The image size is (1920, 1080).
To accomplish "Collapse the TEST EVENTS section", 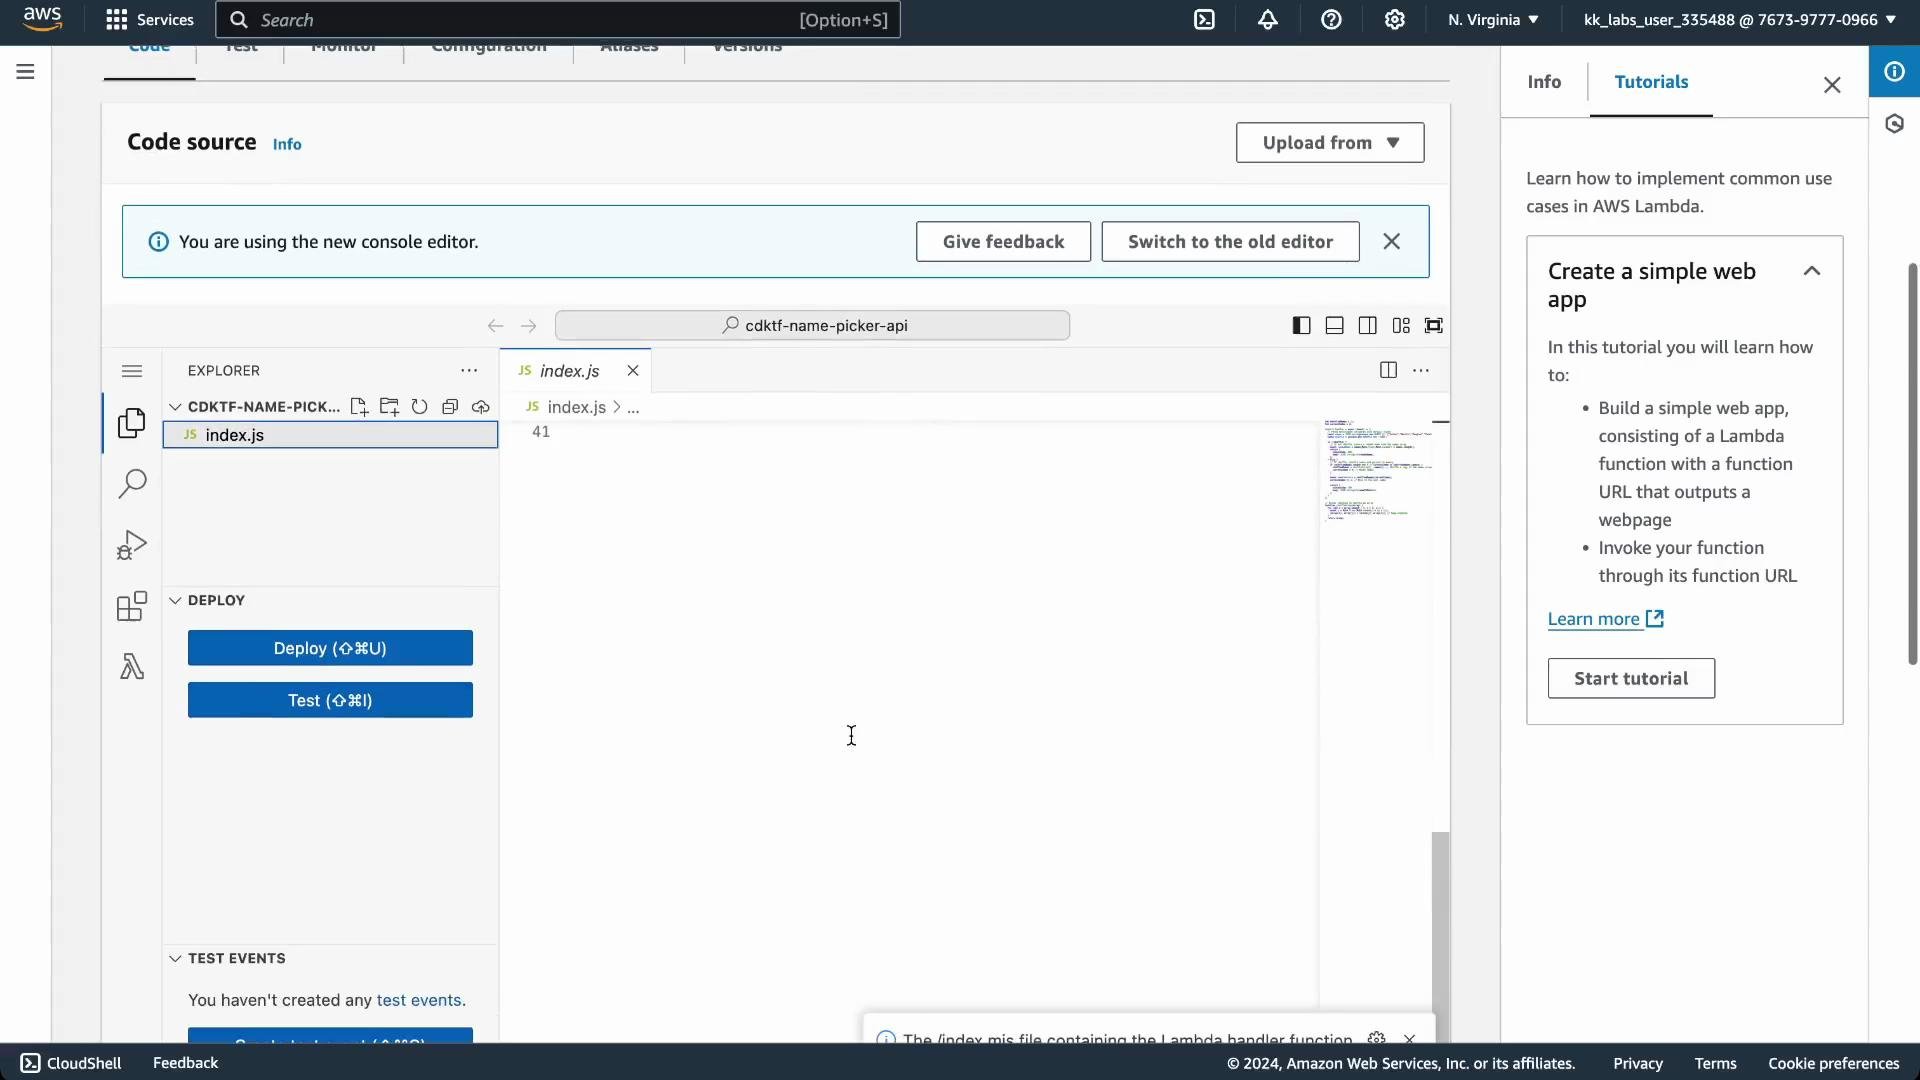I will 175,958.
